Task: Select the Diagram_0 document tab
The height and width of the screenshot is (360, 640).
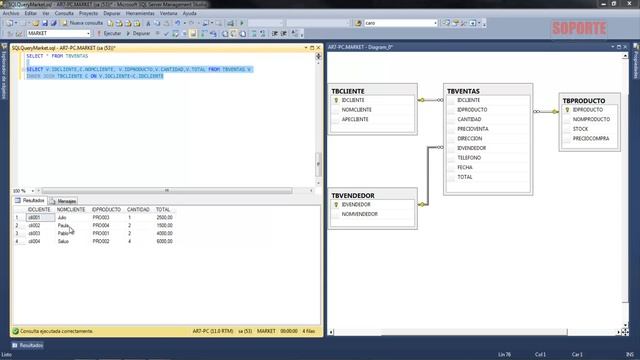Action: [x=360, y=47]
